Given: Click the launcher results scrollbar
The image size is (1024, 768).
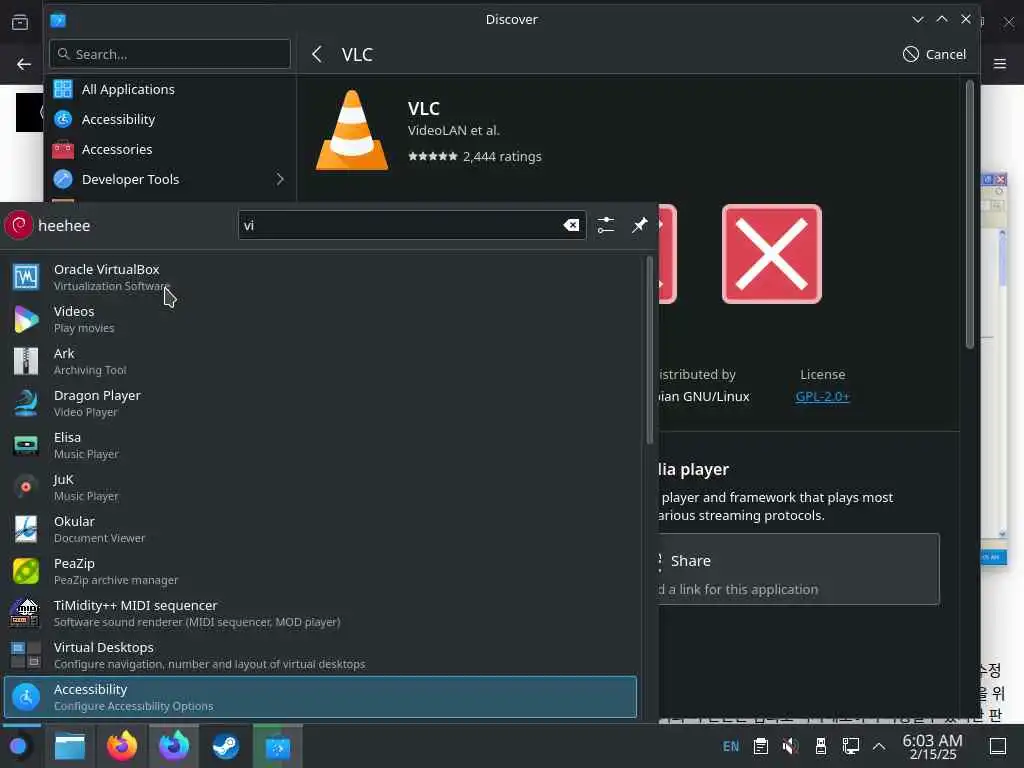Looking at the screenshot, I should point(649,351).
